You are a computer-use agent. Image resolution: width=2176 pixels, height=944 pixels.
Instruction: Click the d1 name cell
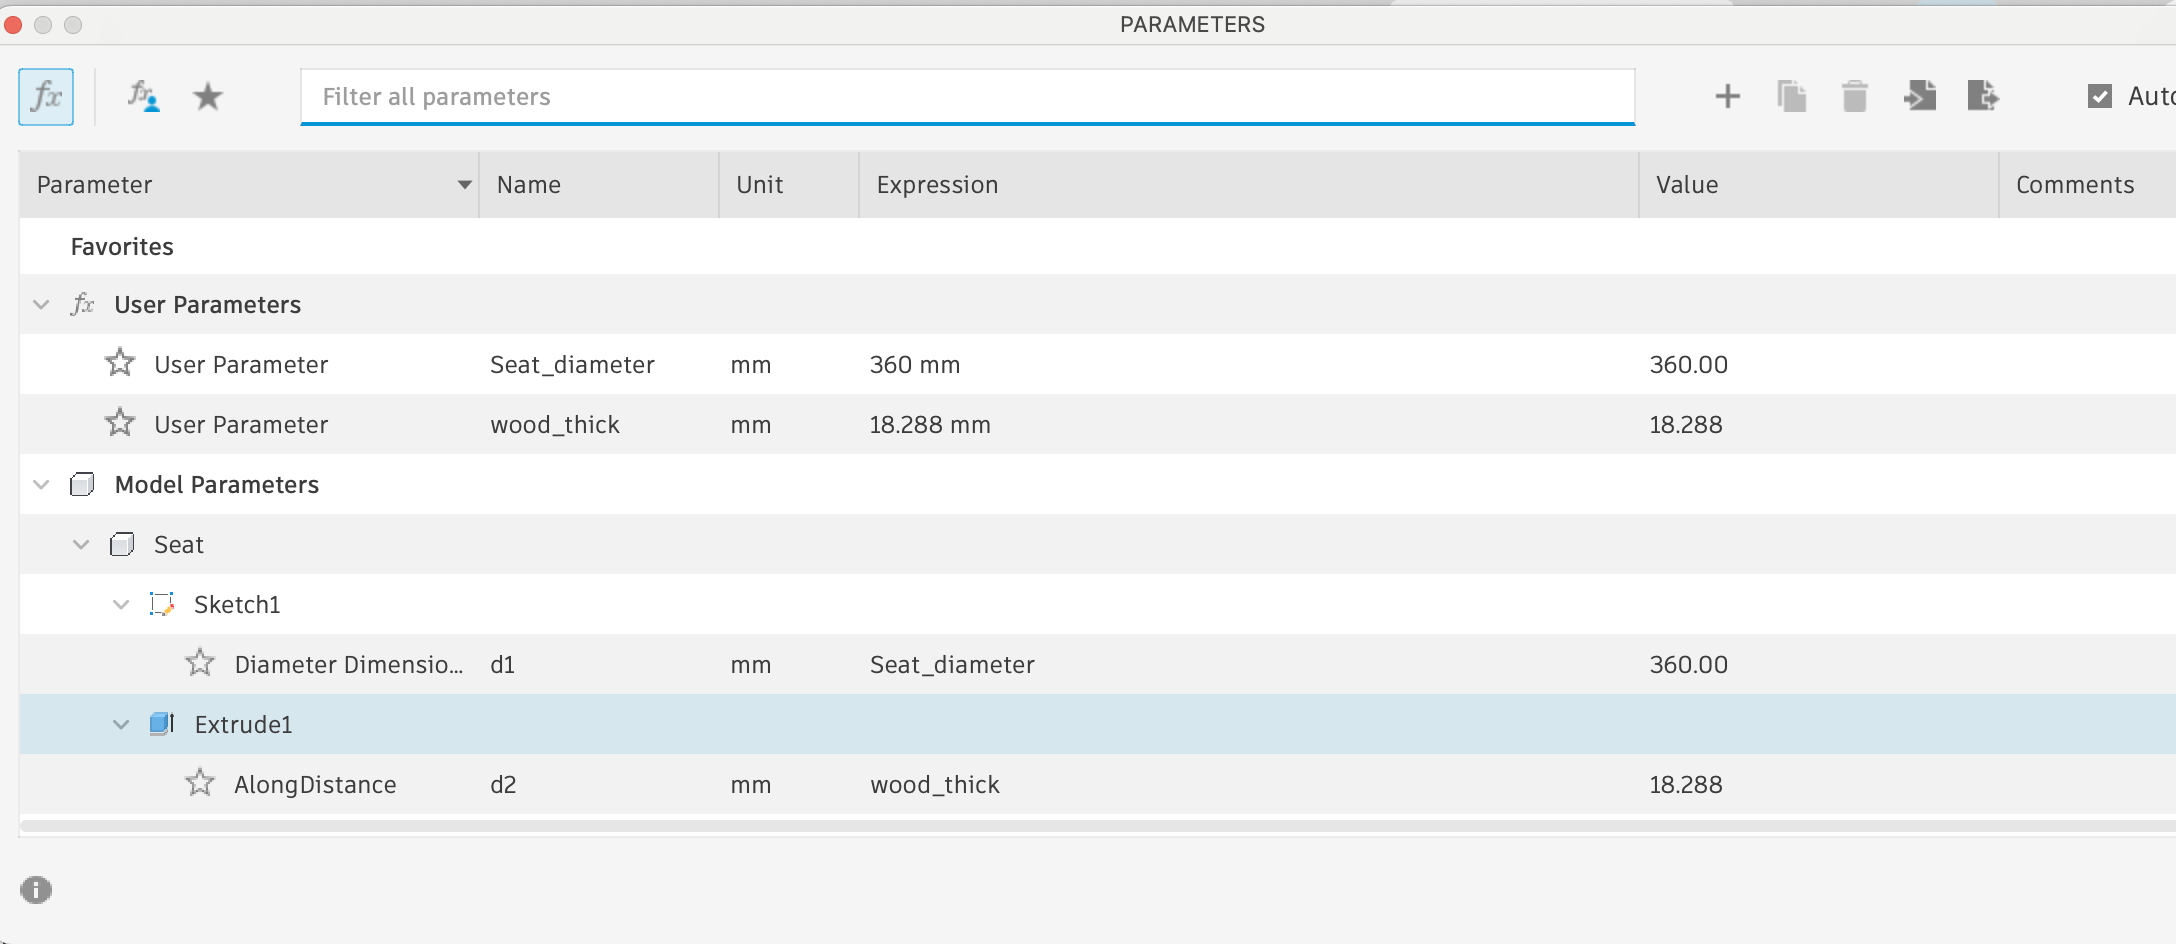click(502, 665)
